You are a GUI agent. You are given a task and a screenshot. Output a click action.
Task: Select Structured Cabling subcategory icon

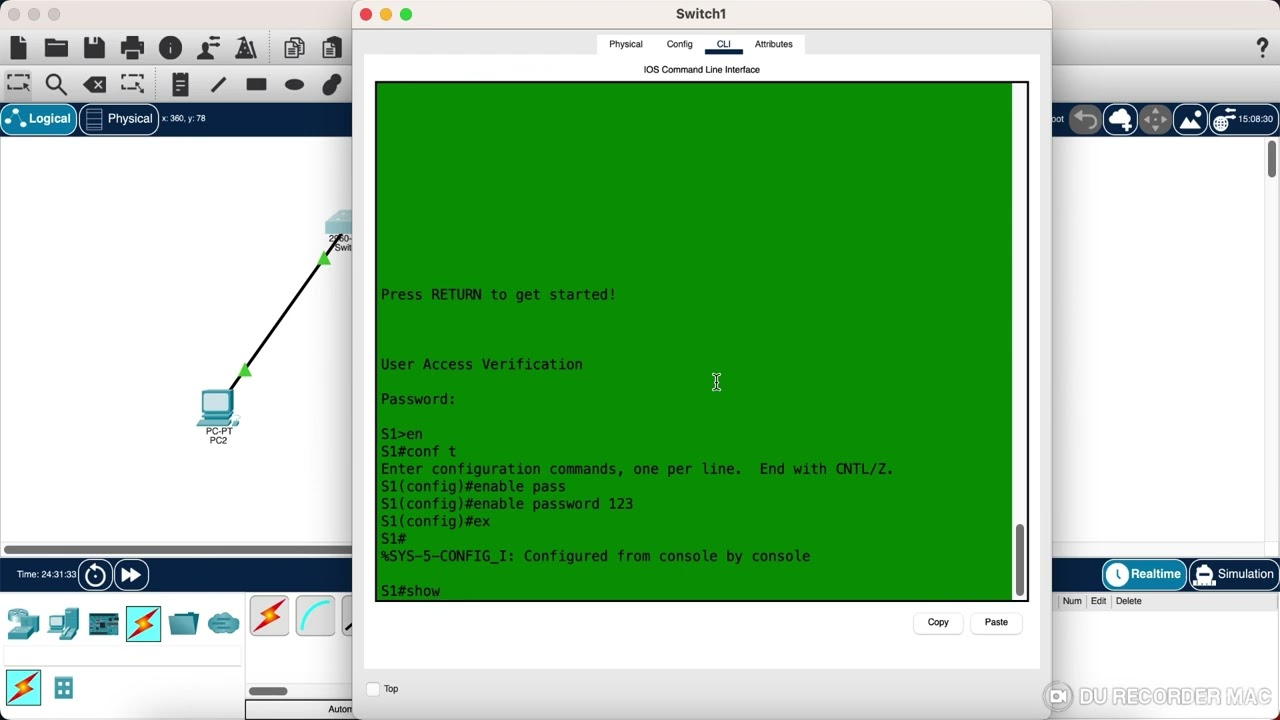(x=63, y=688)
